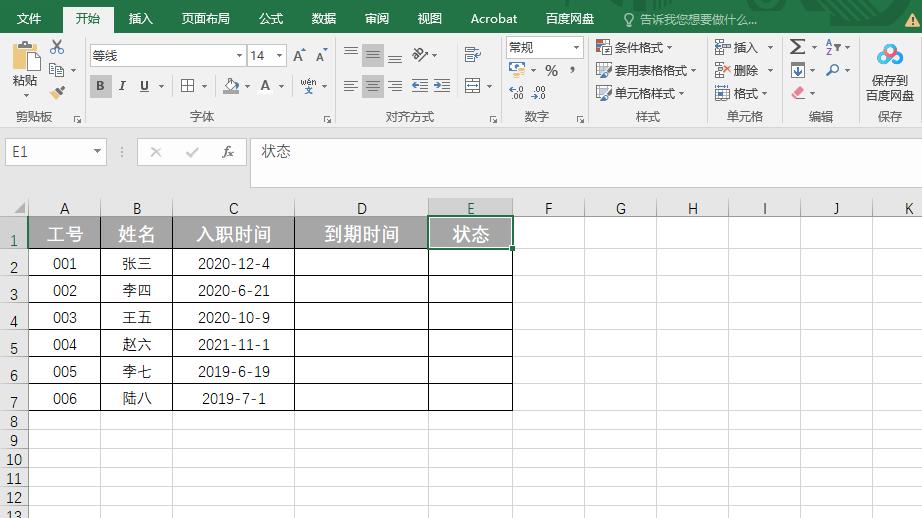Screen dimensions: 922x518
Task: Open the 文件 tab
Action: click(x=29, y=18)
